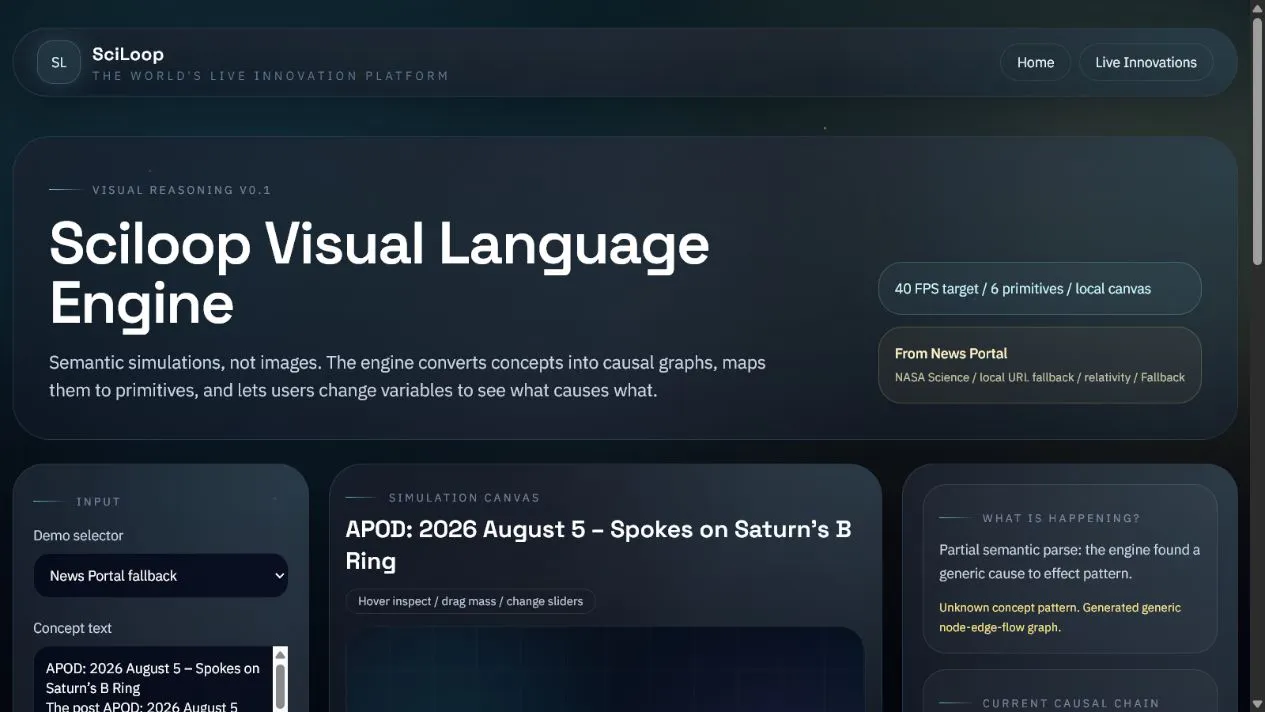The height and width of the screenshot is (712, 1265).
Task: Open the Live Innovations nav link
Action: point(1145,62)
